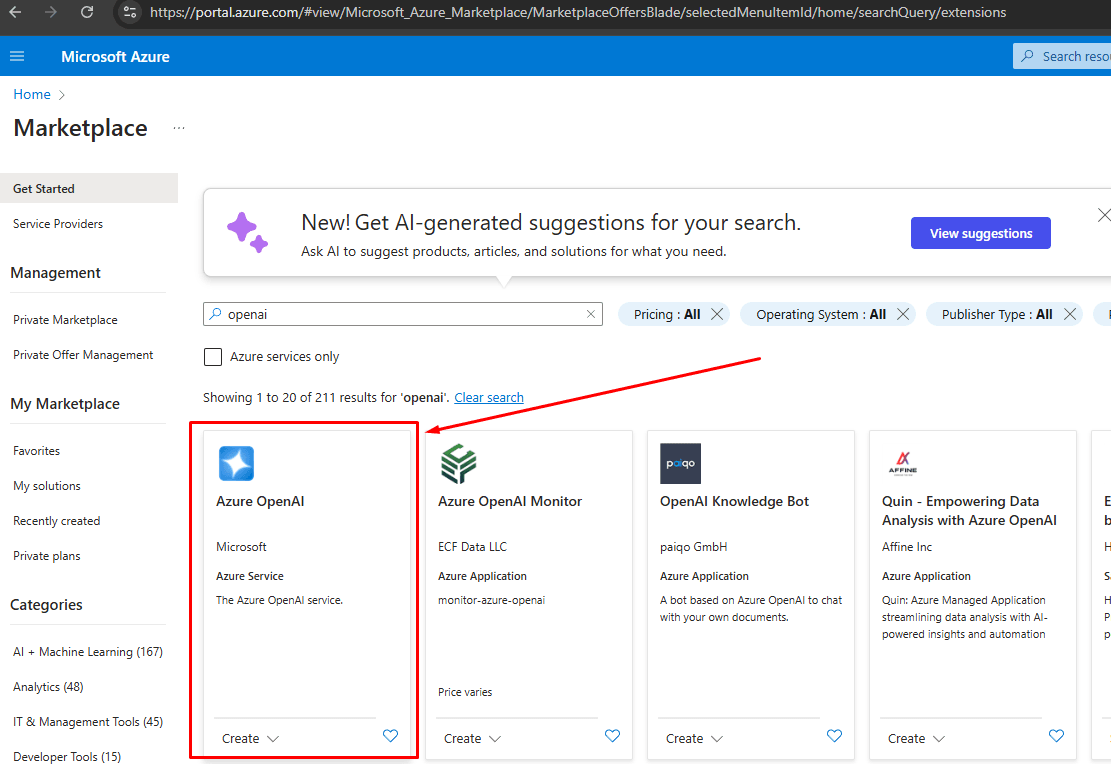Click the paiqo GmbH publisher text
1111x764 pixels.
pyautogui.click(x=694, y=547)
